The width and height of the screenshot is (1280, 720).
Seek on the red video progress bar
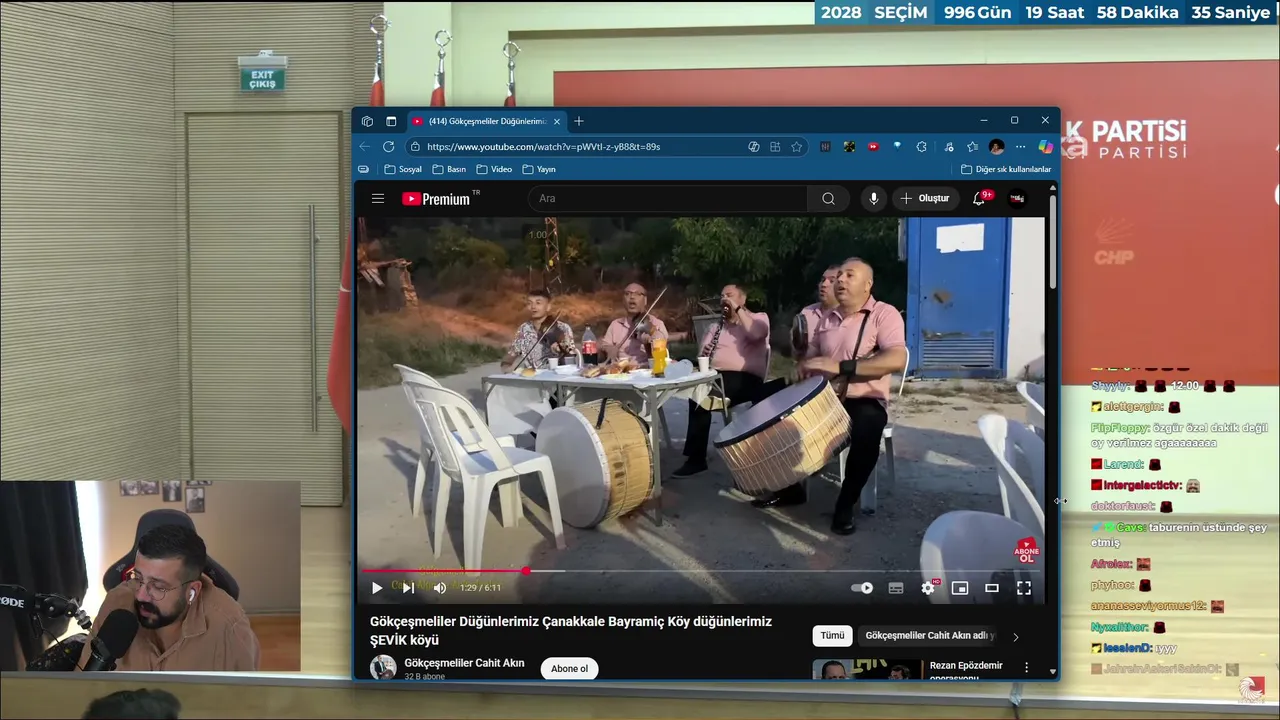700,571
